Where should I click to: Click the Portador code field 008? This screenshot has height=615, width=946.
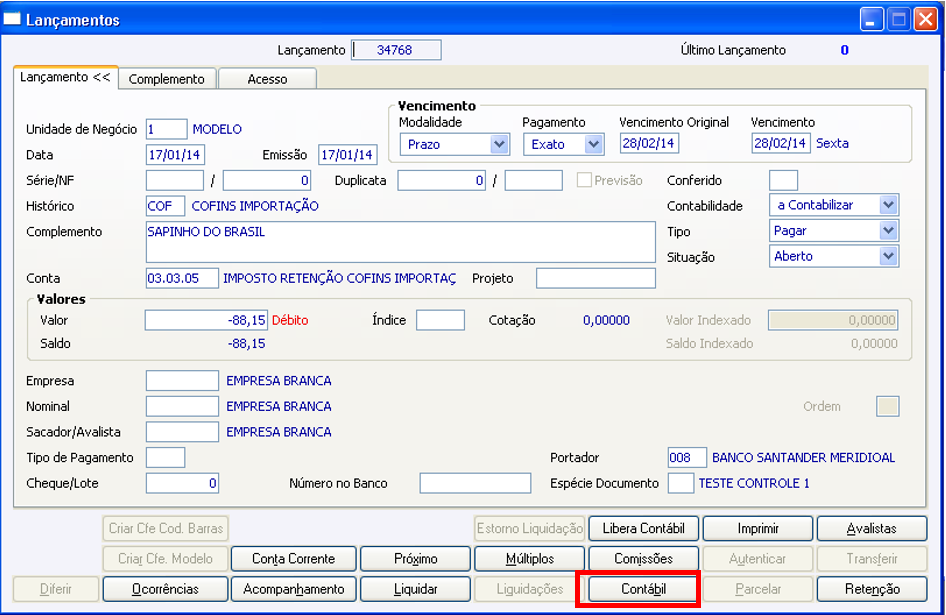click(687, 457)
